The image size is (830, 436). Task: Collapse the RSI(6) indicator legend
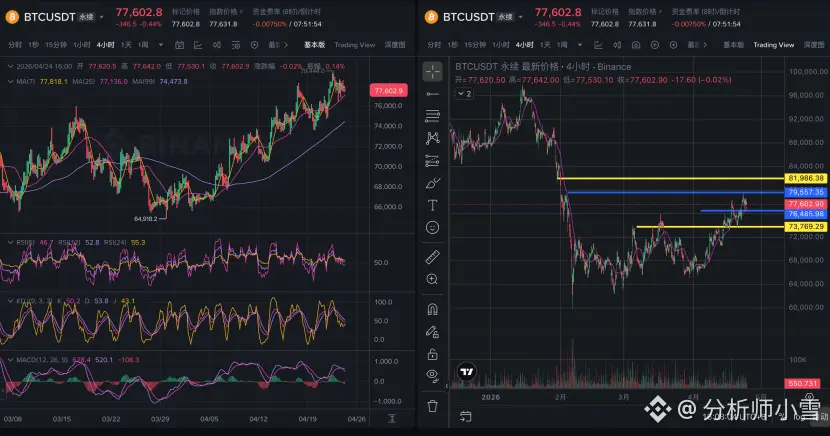10,242
